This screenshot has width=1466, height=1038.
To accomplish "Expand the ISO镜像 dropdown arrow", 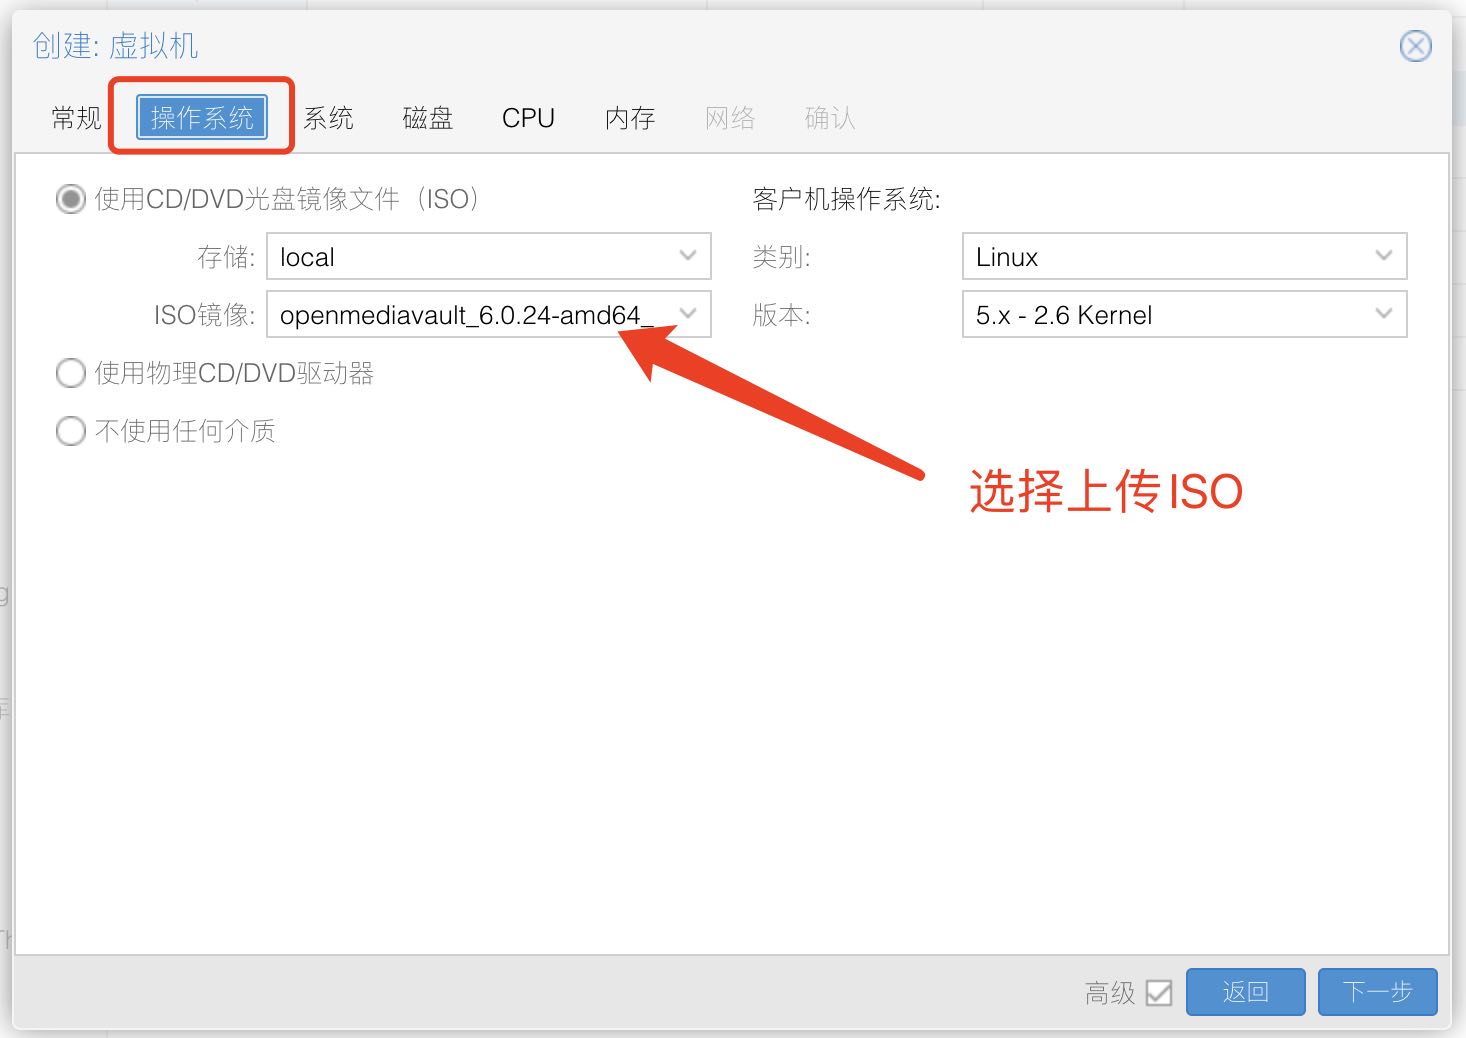I will (x=688, y=314).
